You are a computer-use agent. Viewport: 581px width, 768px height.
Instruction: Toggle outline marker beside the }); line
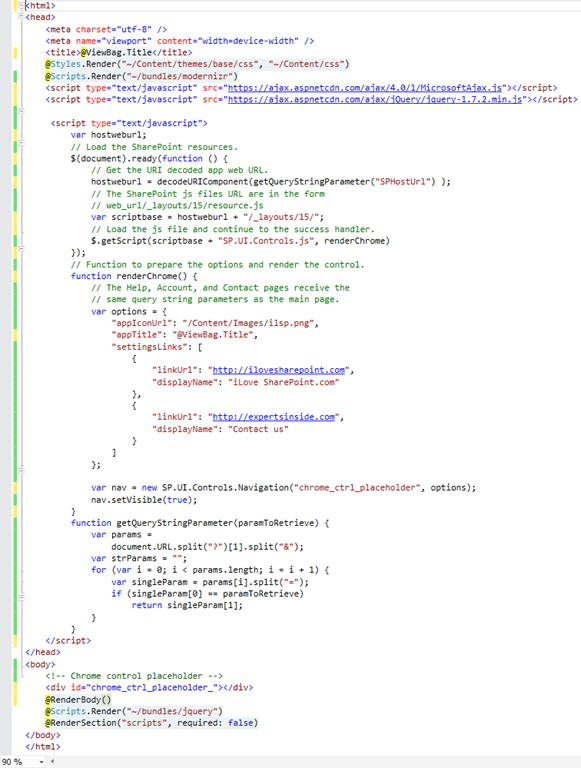[21, 249]
